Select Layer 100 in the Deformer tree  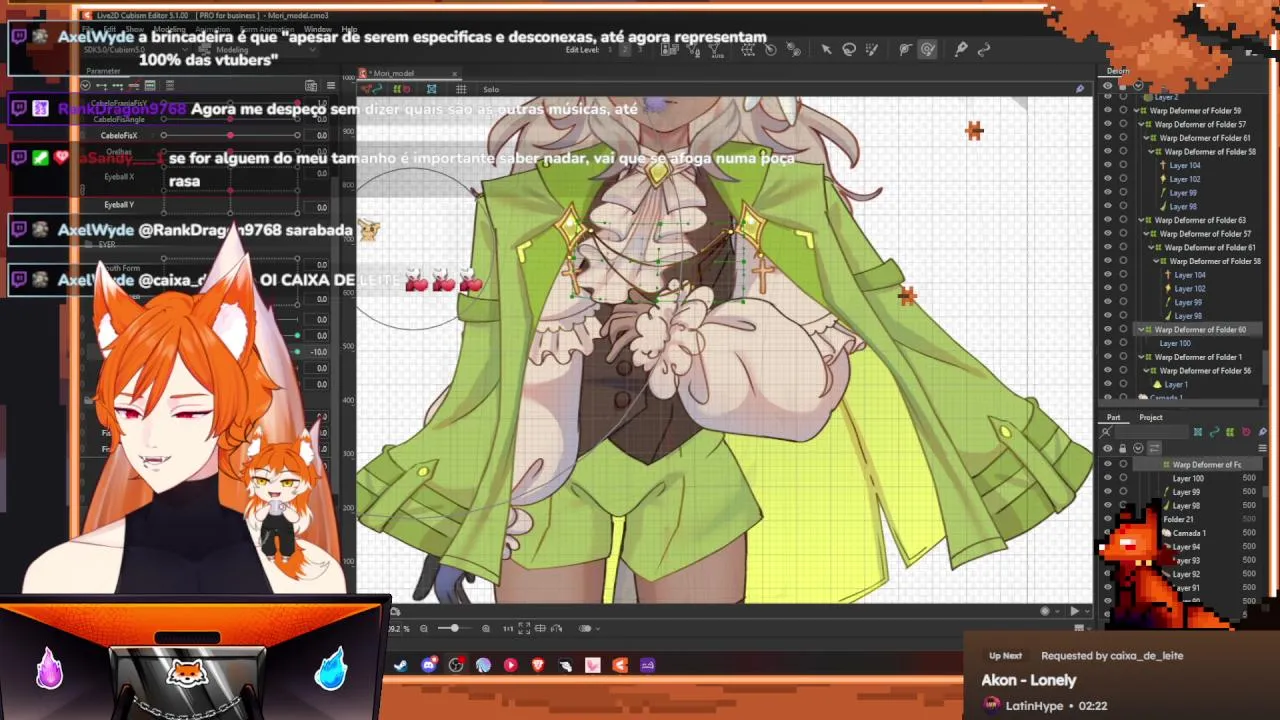point(1175,343)
